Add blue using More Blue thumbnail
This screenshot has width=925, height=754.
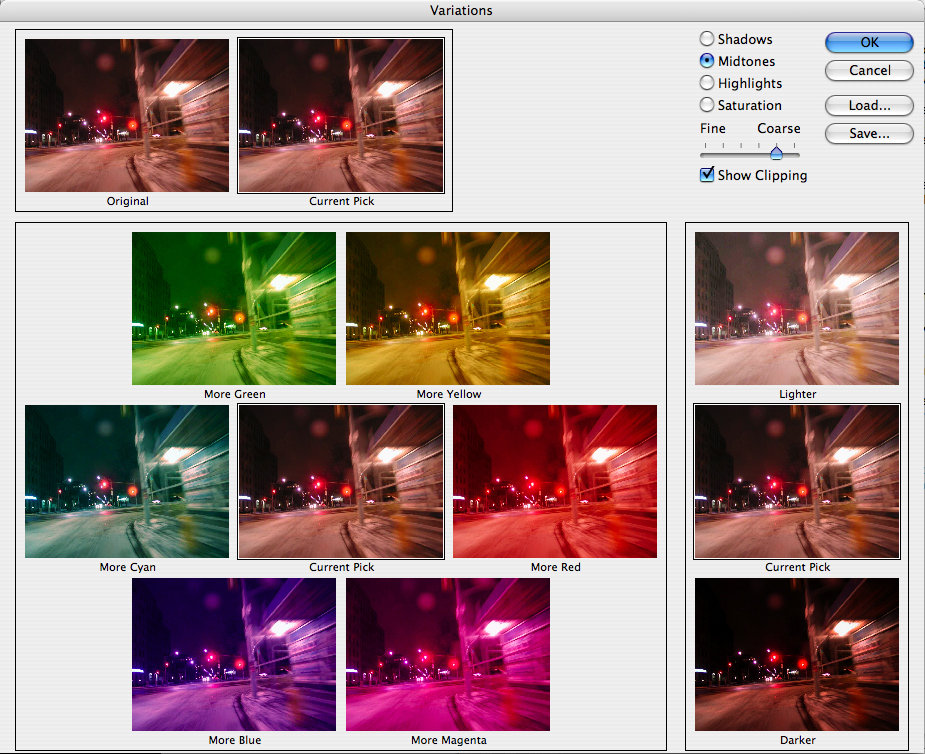[234, 654]
